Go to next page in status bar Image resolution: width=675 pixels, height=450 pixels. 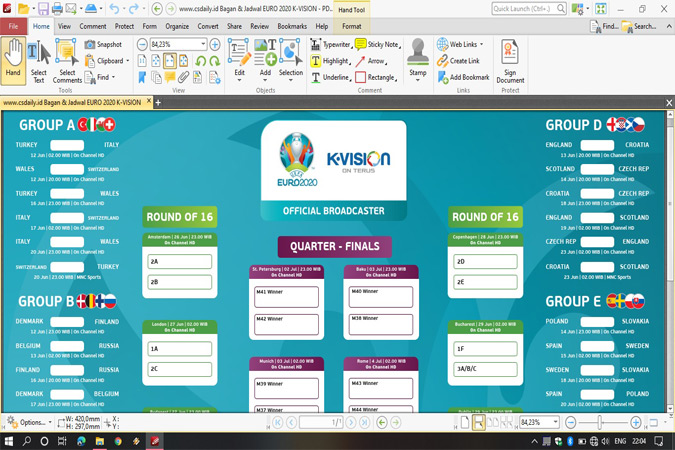(x=351, y=423)
